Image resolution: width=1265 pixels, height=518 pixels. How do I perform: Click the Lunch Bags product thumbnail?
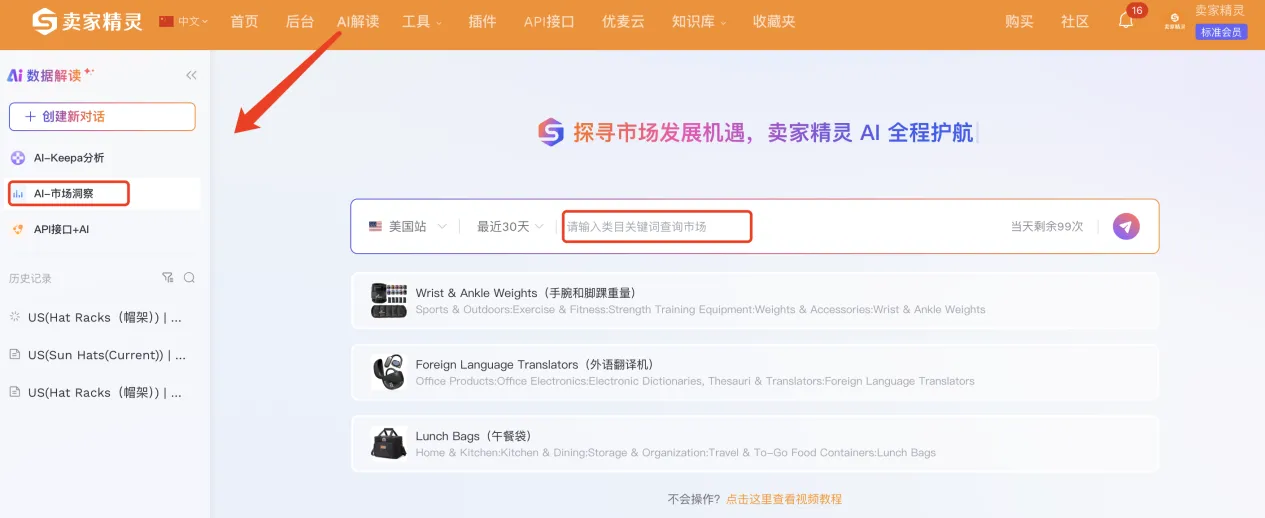(389, 443)
